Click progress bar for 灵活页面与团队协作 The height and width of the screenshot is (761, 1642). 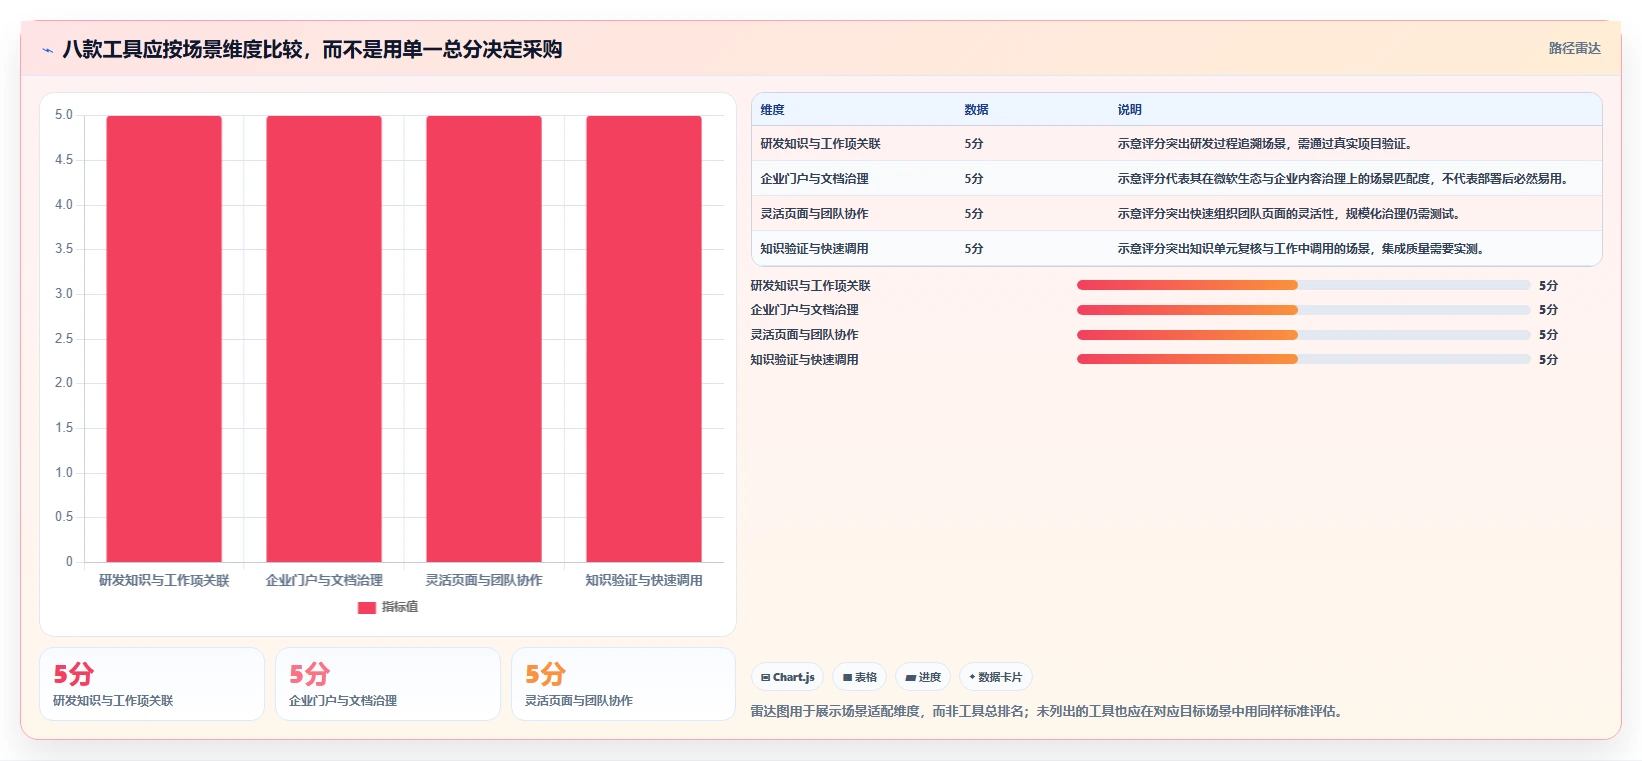coord(1303,335)
